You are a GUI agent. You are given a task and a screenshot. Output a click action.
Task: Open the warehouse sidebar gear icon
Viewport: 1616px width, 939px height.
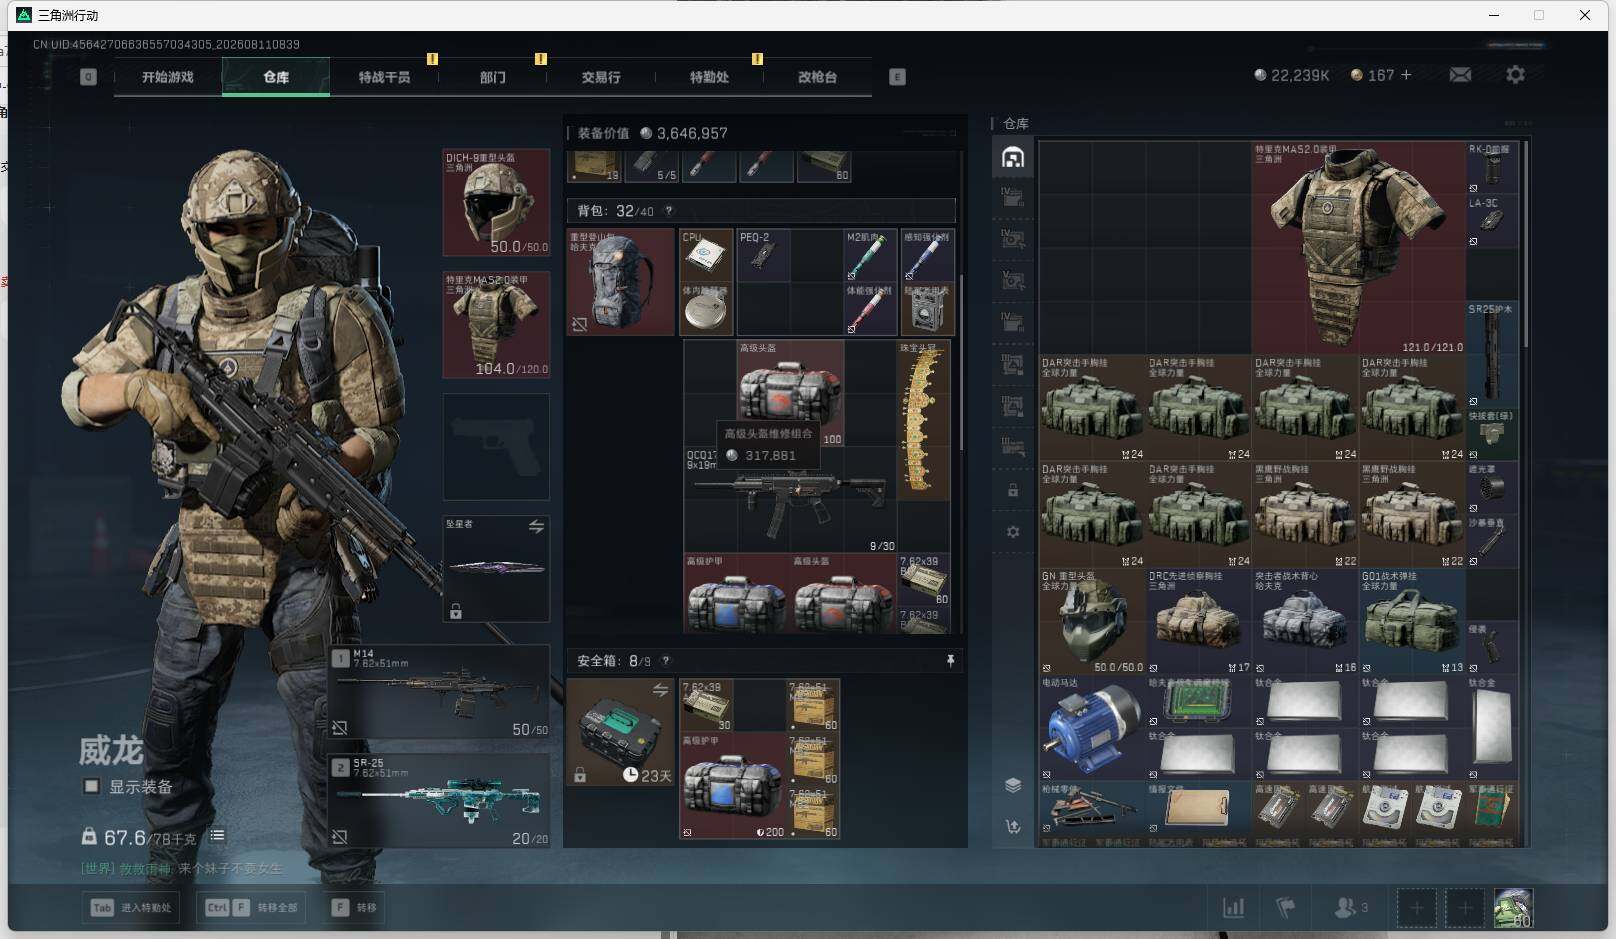[1013, 532]
